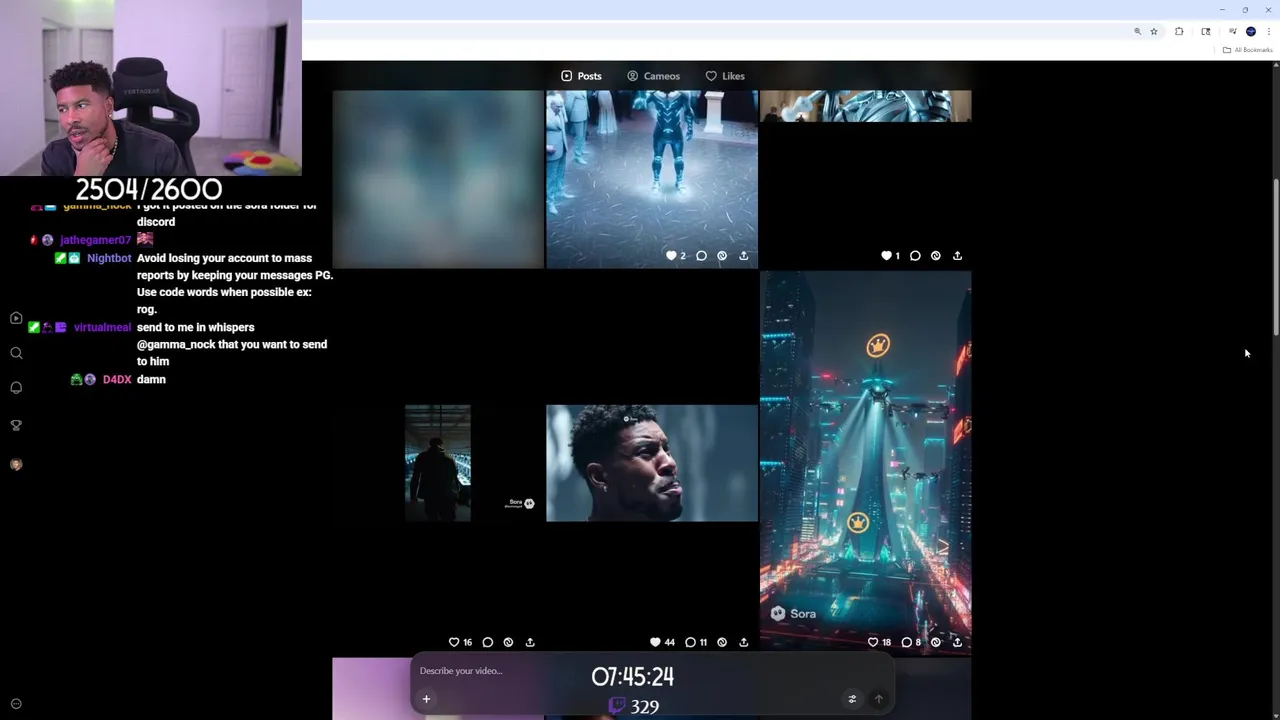Viewport: 1280px width, 720px height.
Task: Open the silver armor video thumbnail
Action: (865, 106)
